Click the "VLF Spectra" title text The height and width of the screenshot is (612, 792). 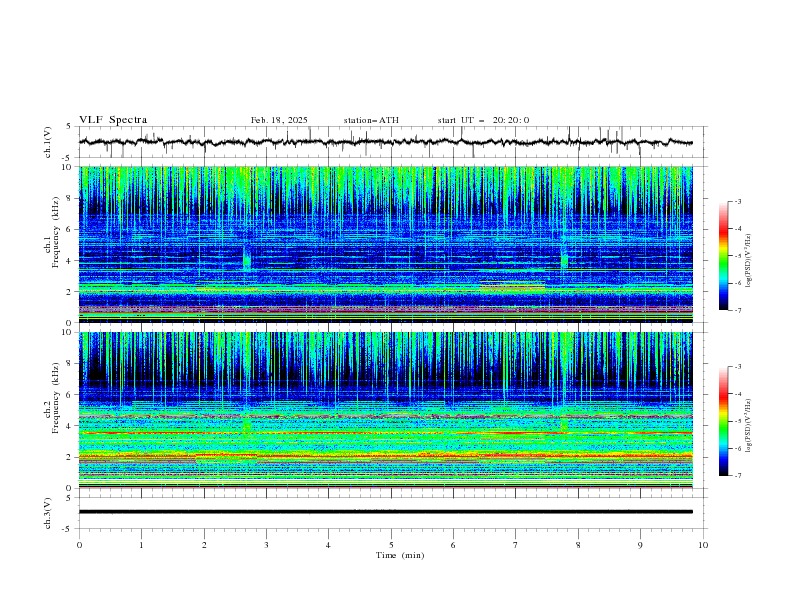(113, 120)
